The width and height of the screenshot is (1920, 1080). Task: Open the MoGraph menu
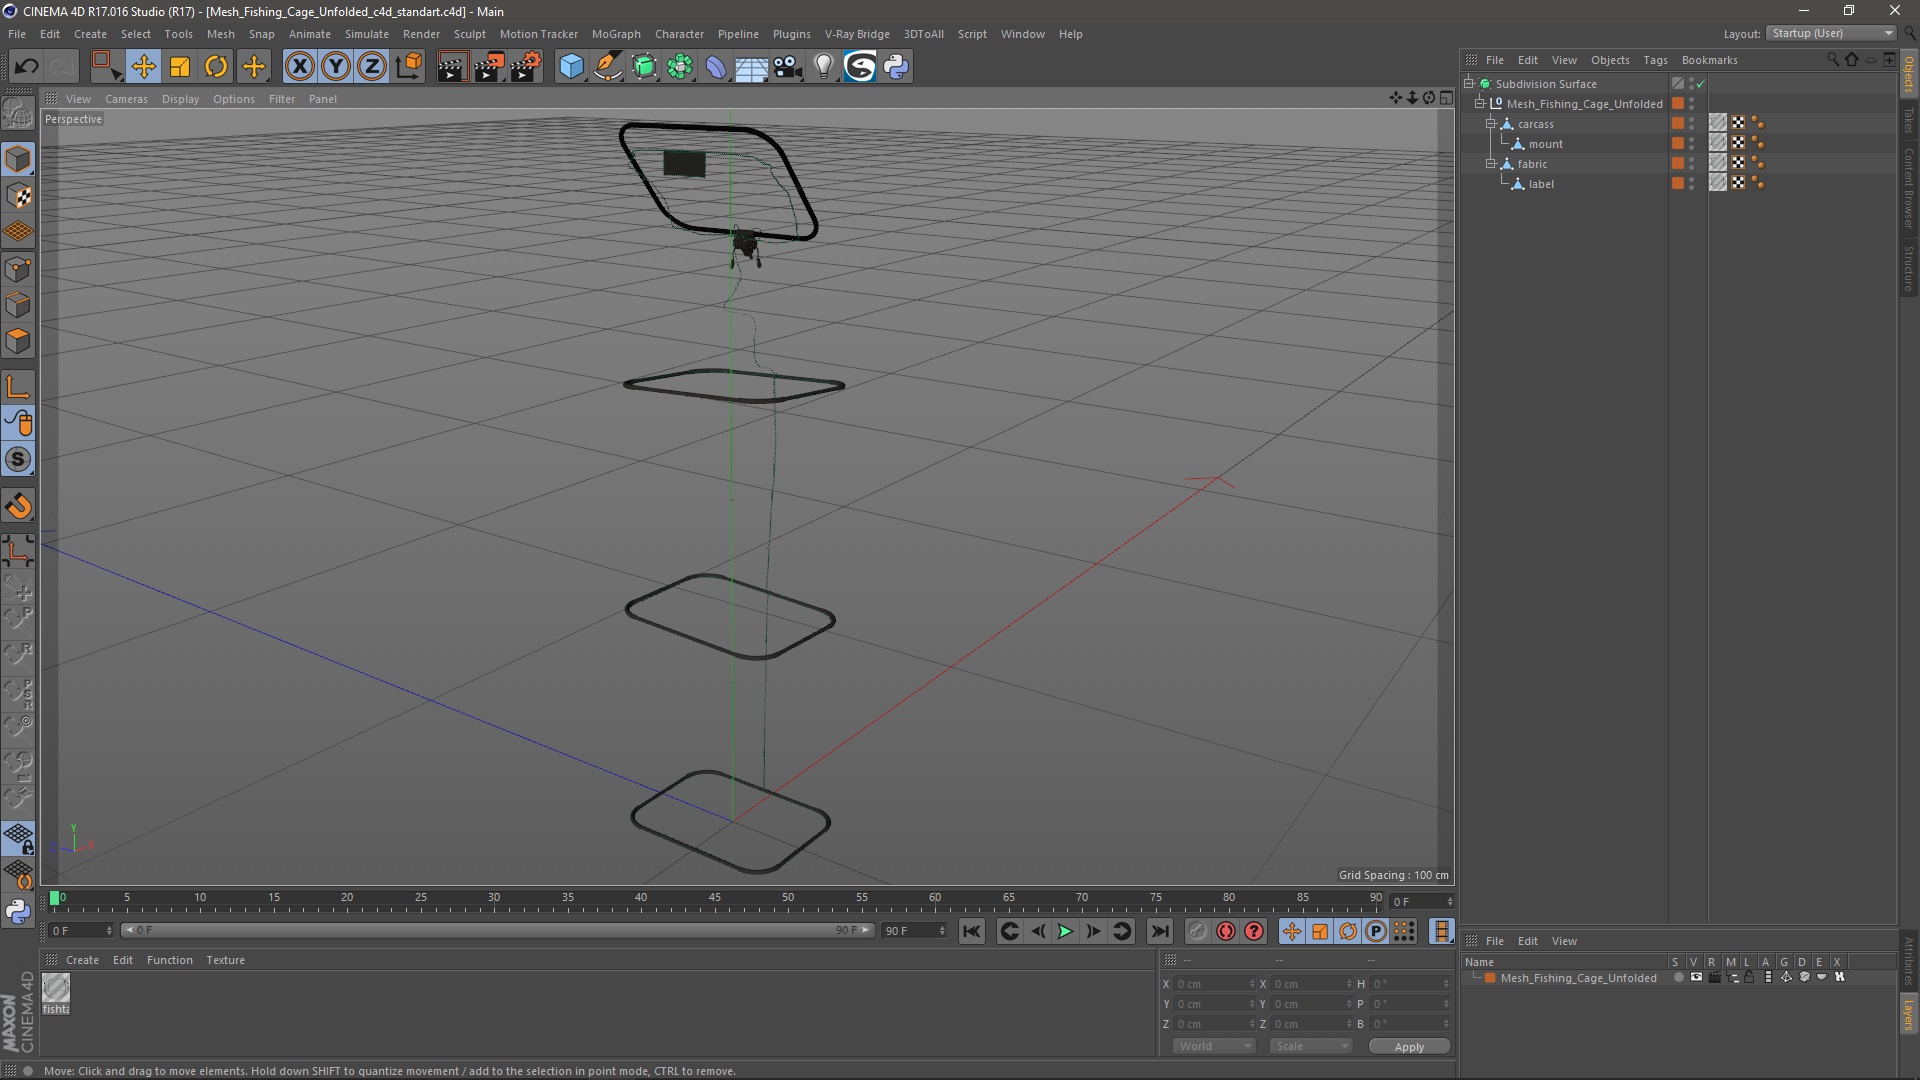click(615, 34)
